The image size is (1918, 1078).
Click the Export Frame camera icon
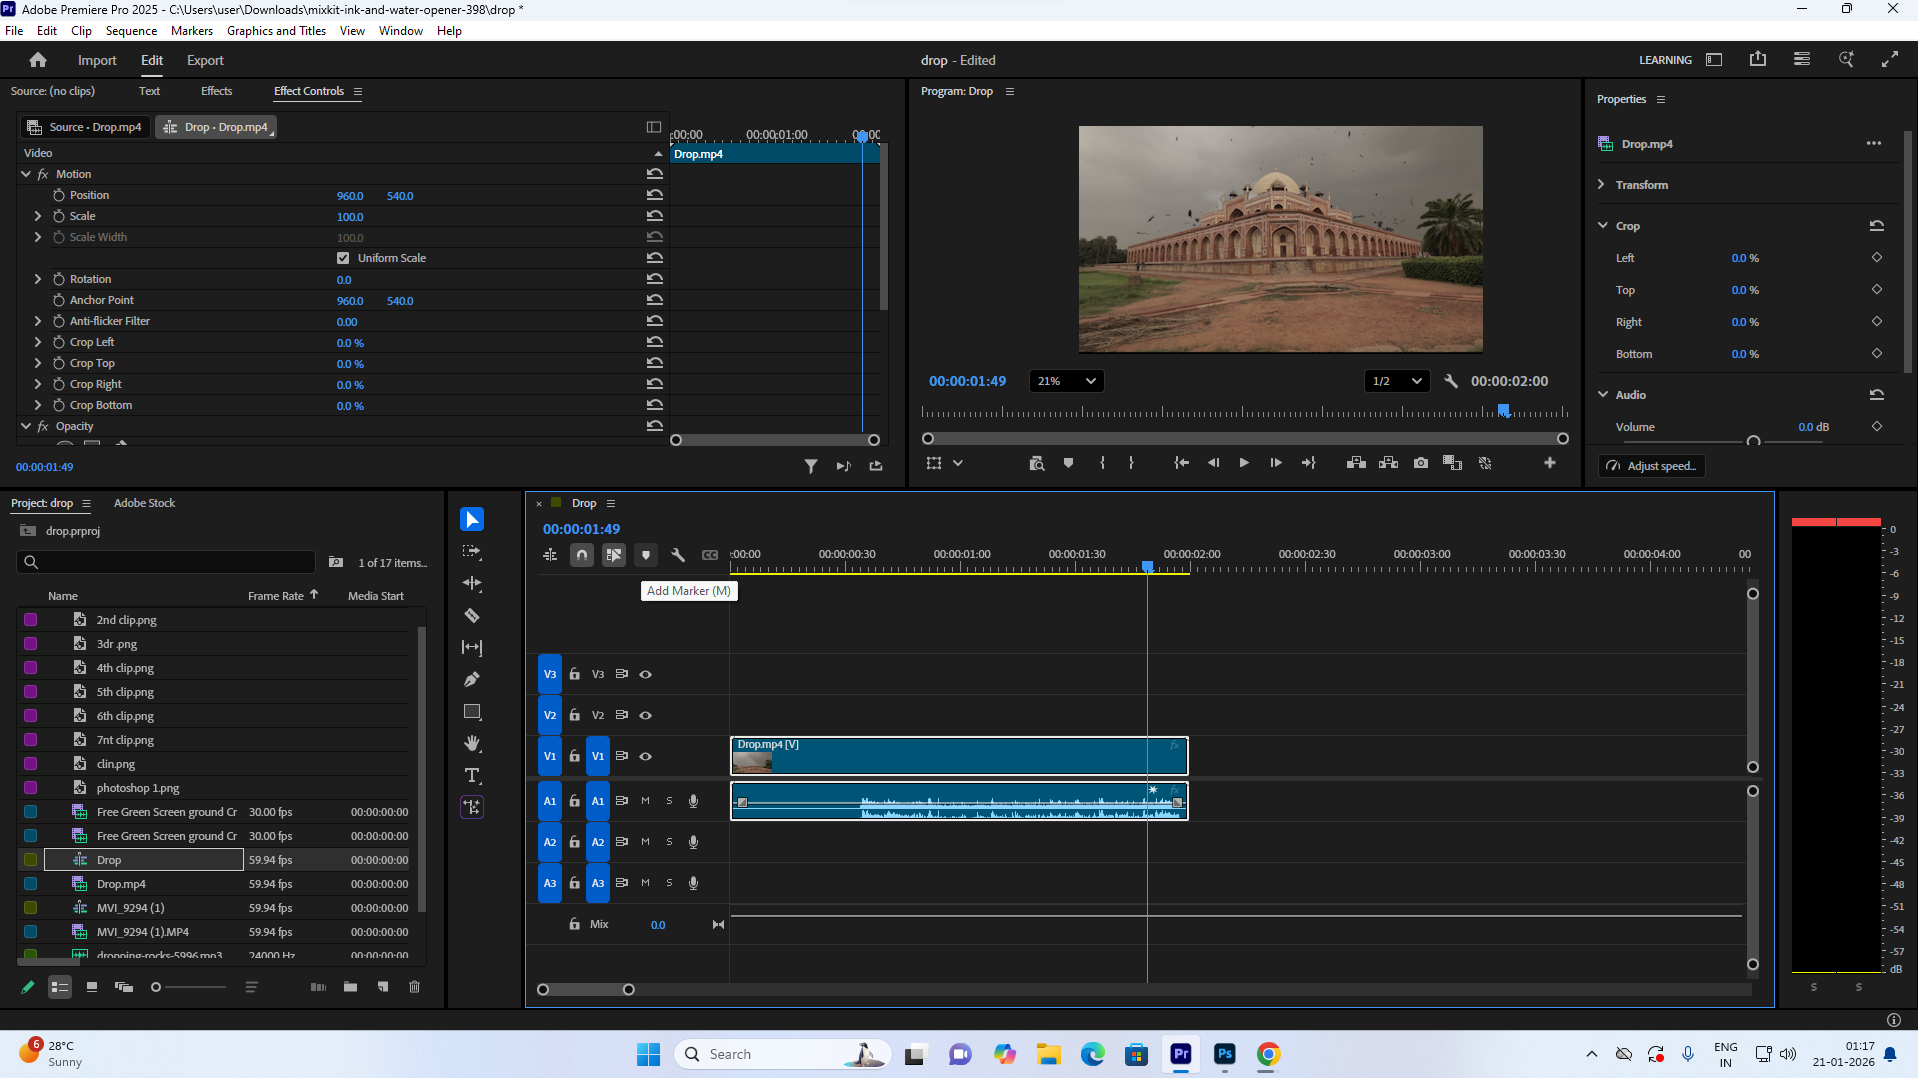pyautogui.click(x=1420, y=463)
